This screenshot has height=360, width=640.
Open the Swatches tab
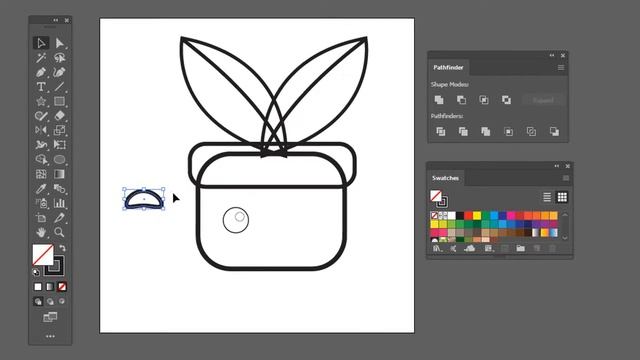(x=445, y=178)
